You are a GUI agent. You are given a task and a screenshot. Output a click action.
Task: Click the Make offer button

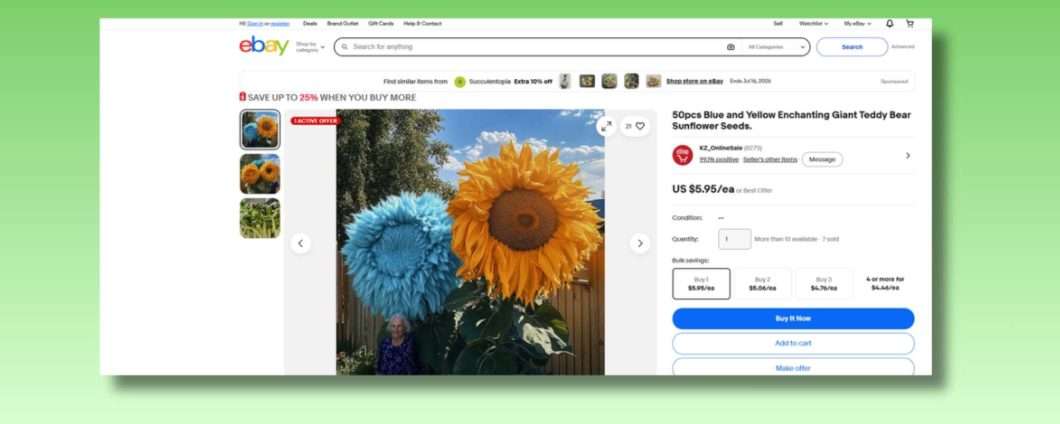pyautogui.click(x=793, y=367)
